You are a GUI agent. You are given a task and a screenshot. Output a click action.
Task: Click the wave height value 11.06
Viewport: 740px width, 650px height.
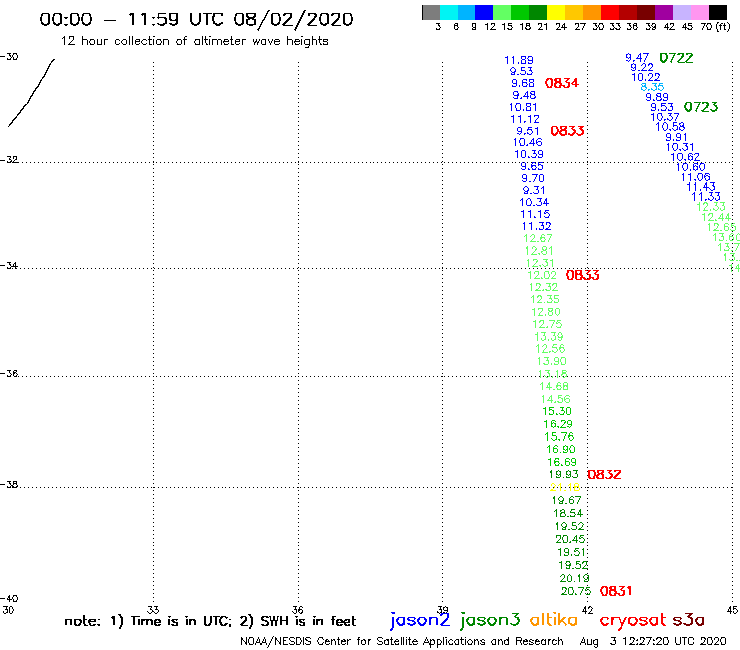point(696,177)
